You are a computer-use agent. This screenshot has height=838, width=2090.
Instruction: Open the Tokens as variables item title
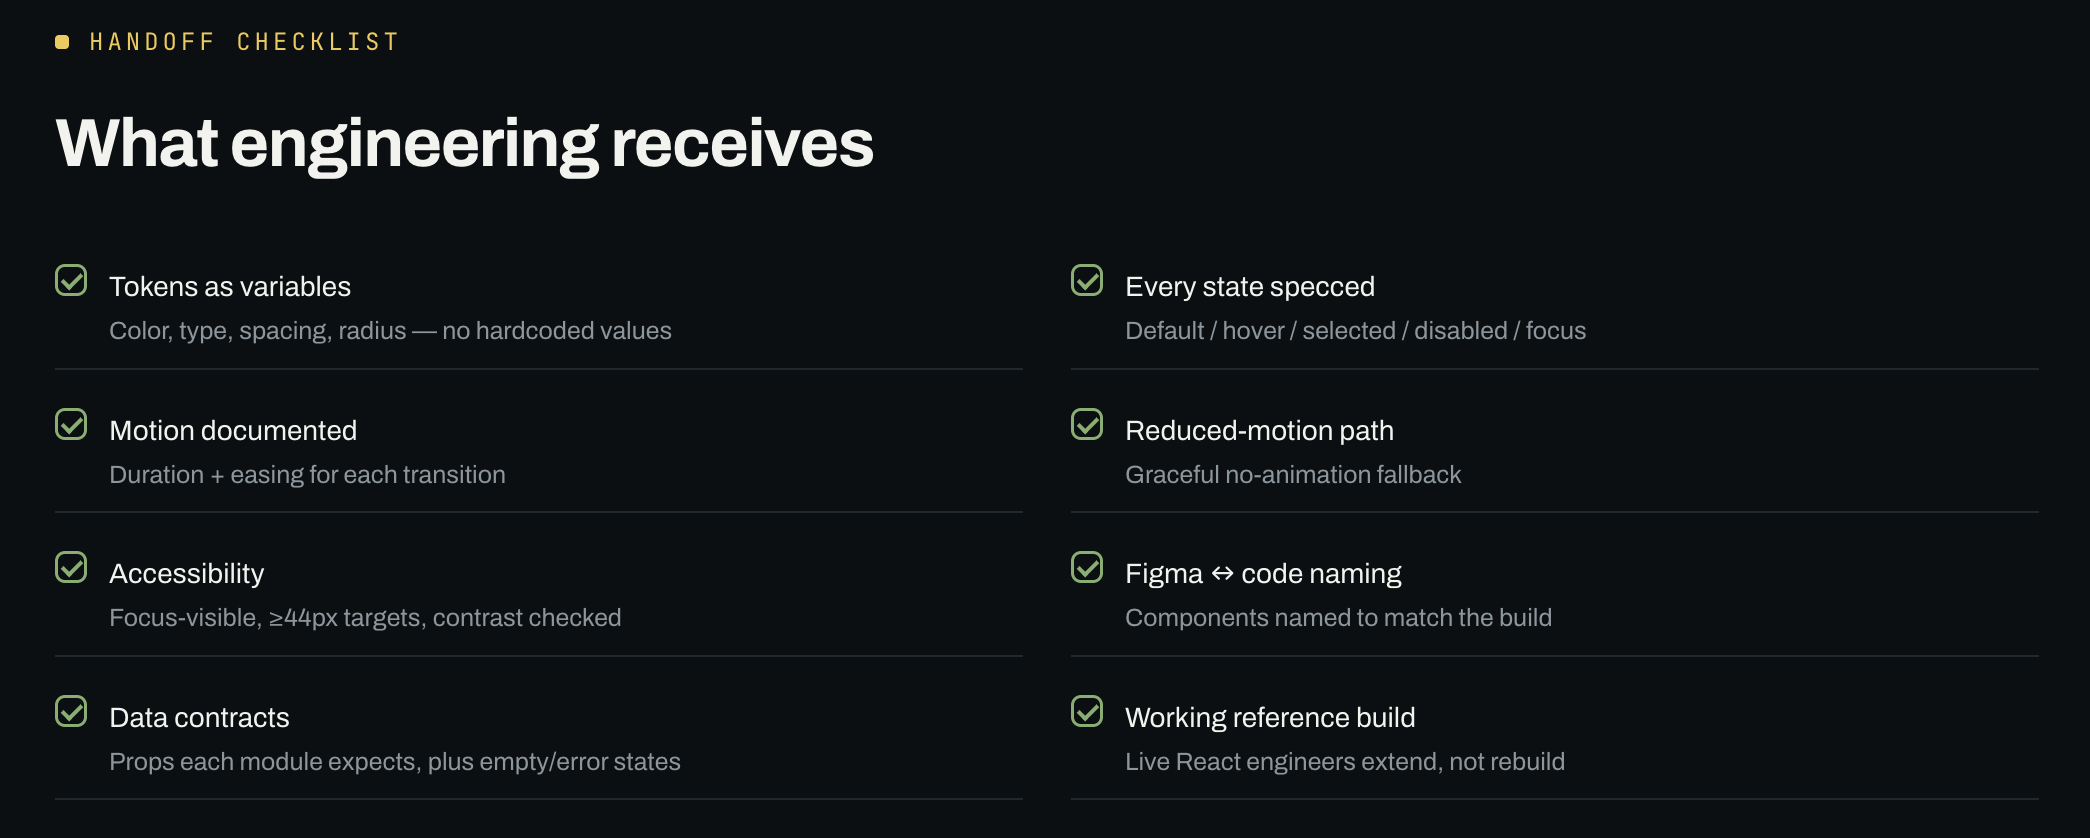tap(230, 287)
